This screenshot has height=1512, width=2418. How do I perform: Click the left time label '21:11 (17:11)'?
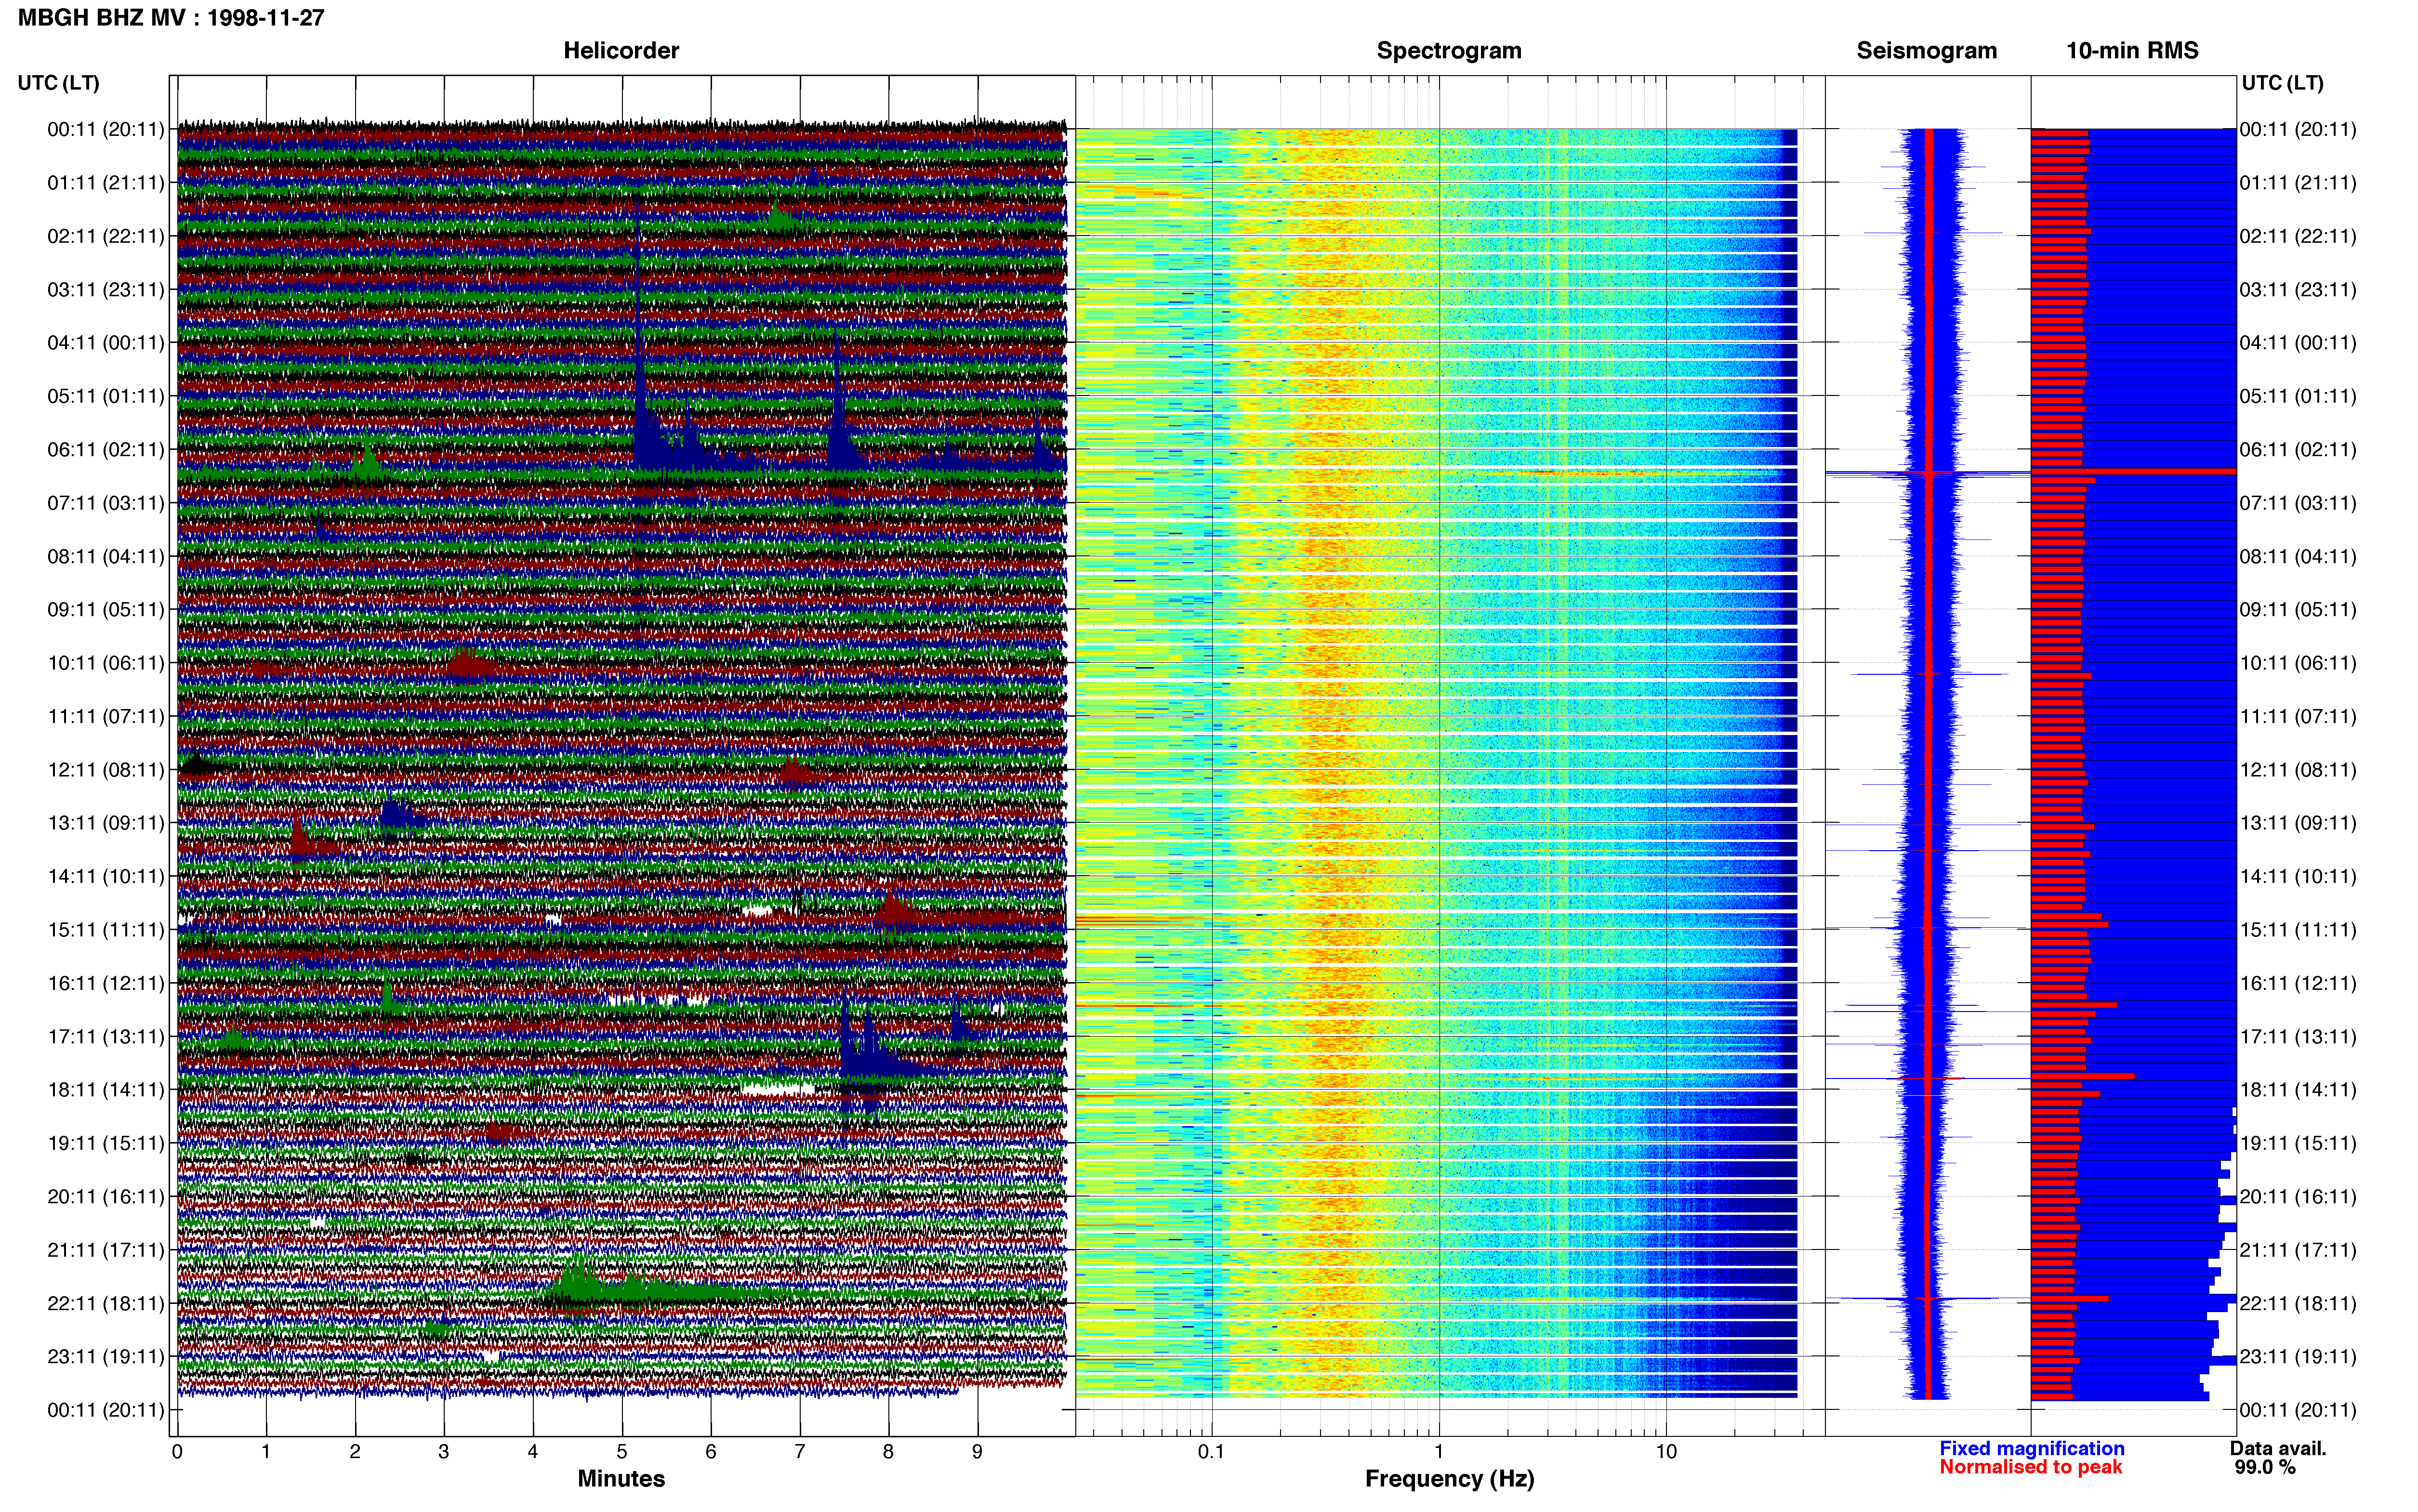(x=106, y=1250)
